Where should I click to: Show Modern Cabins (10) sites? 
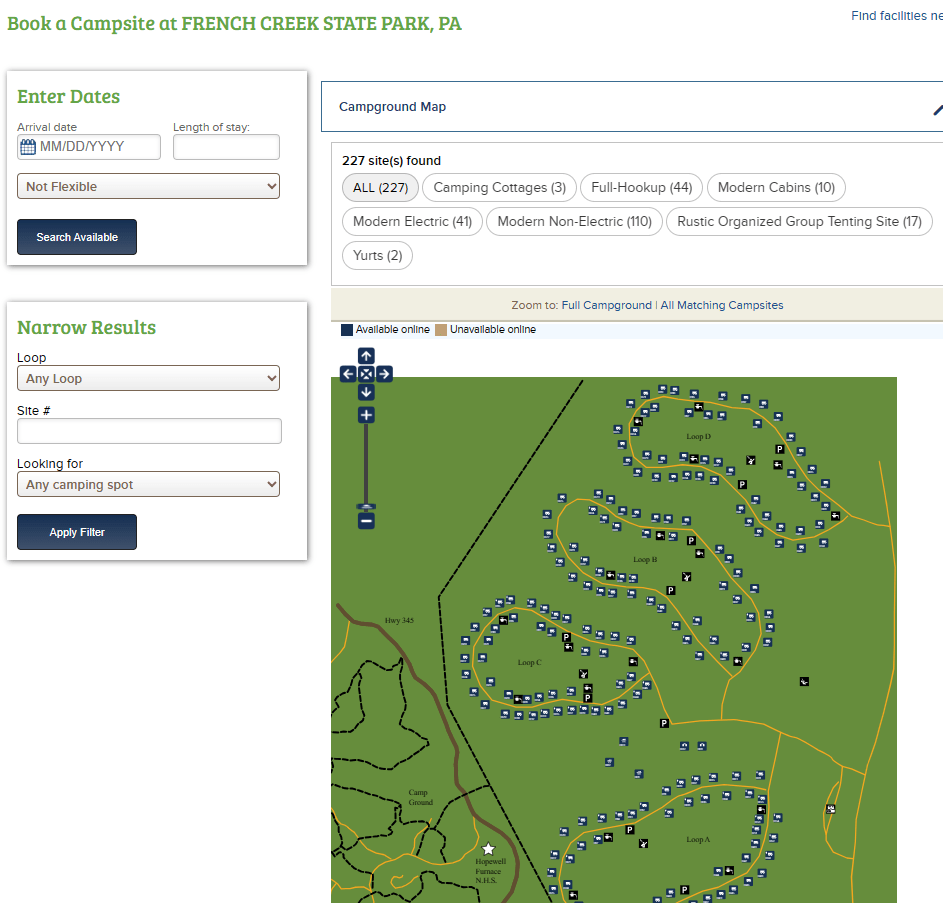click(x=776, y=188)
